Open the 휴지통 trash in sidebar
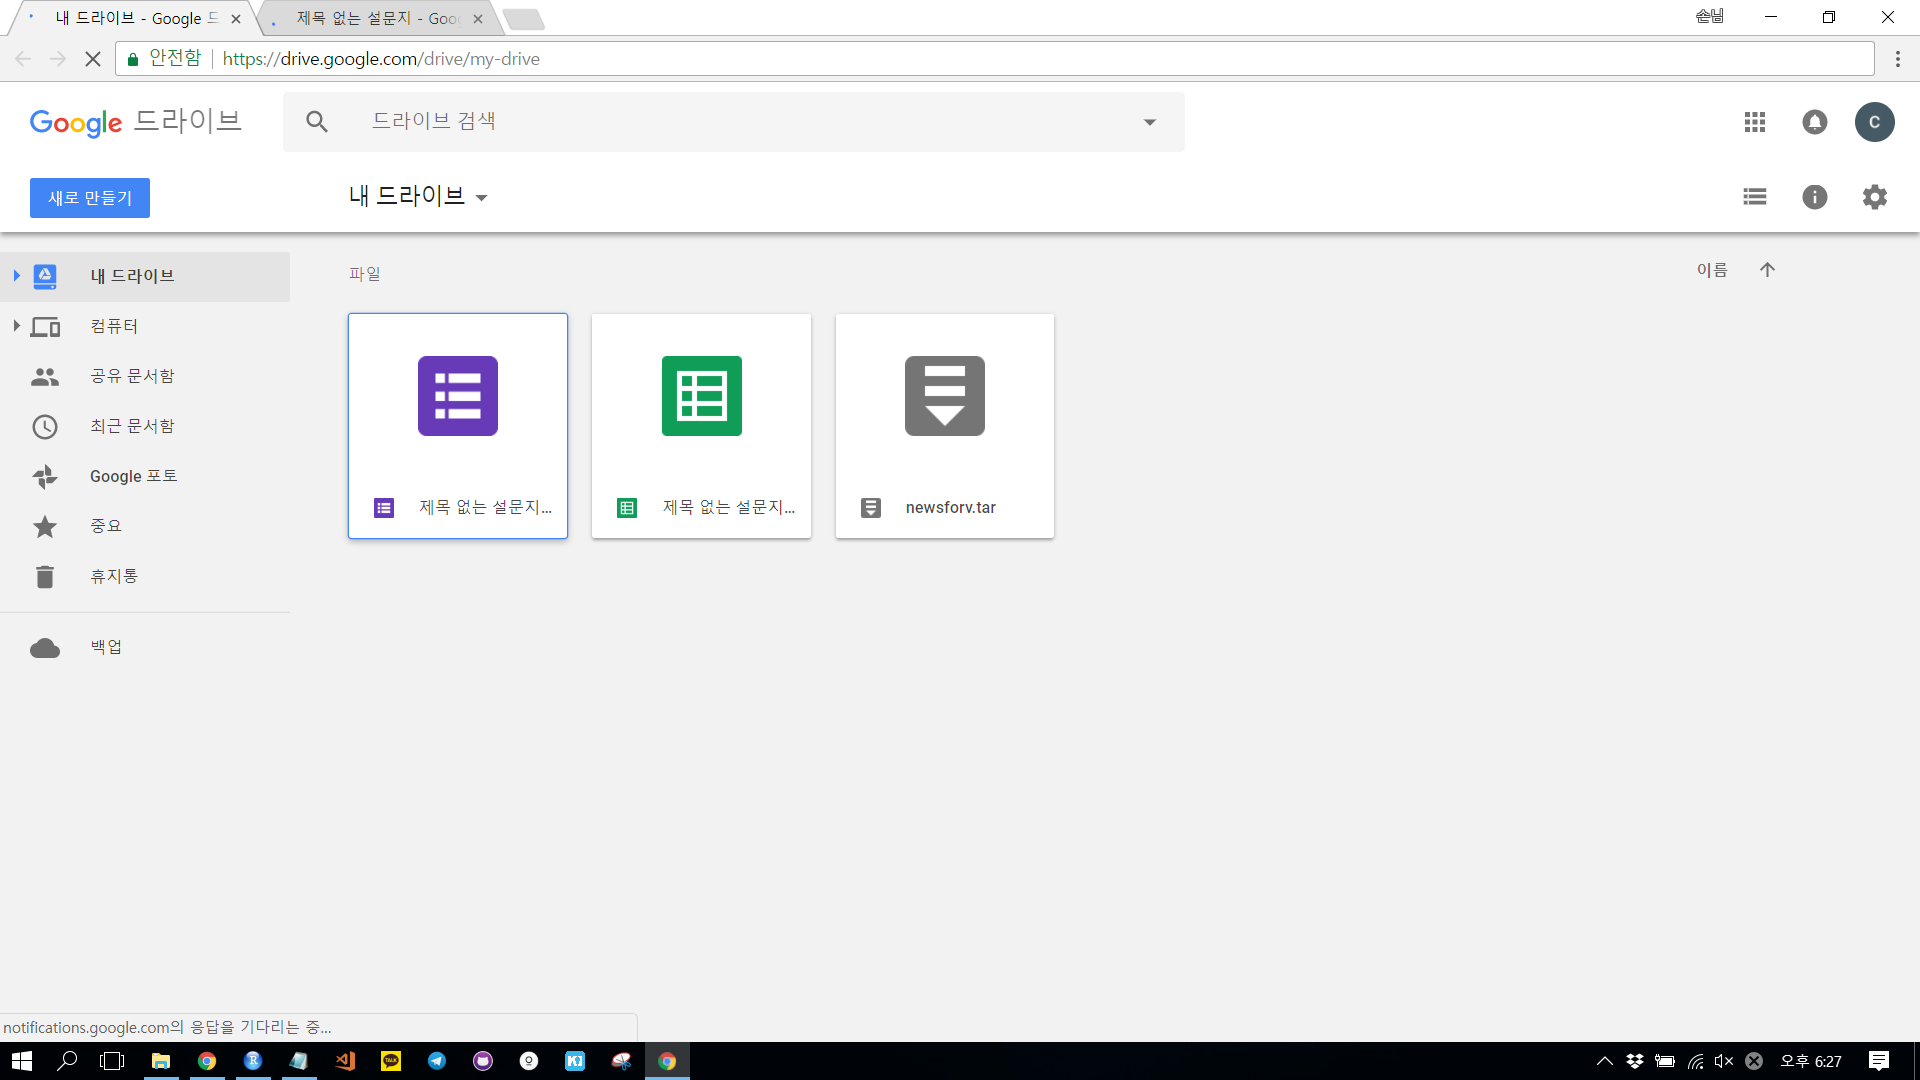1920x1080 pixels. tap(113, 576)
